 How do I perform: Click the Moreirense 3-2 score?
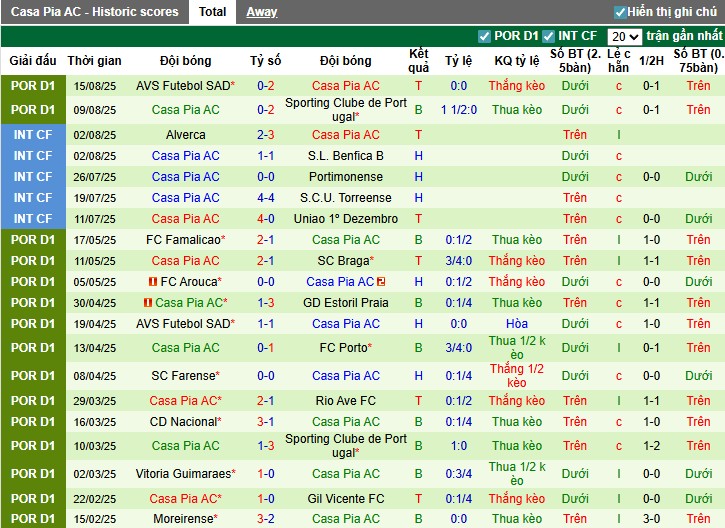coord(266,519)
